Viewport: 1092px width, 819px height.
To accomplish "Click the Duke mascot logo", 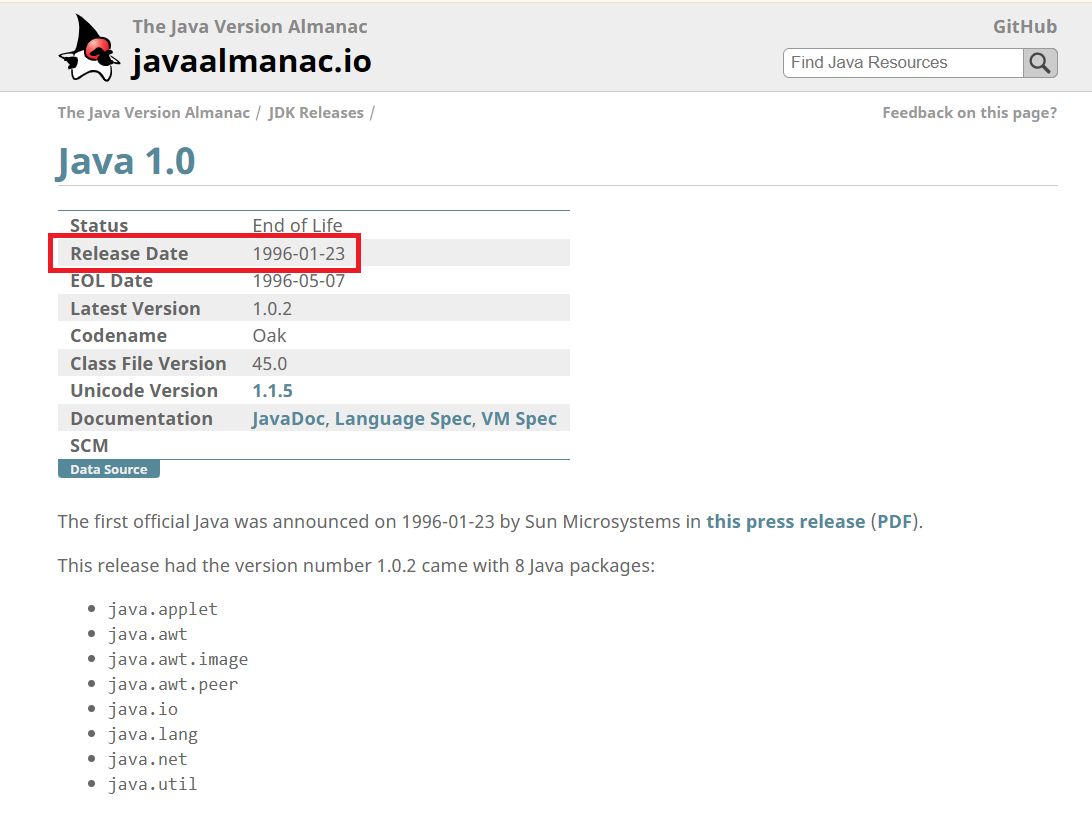I will tap(89, 48).
